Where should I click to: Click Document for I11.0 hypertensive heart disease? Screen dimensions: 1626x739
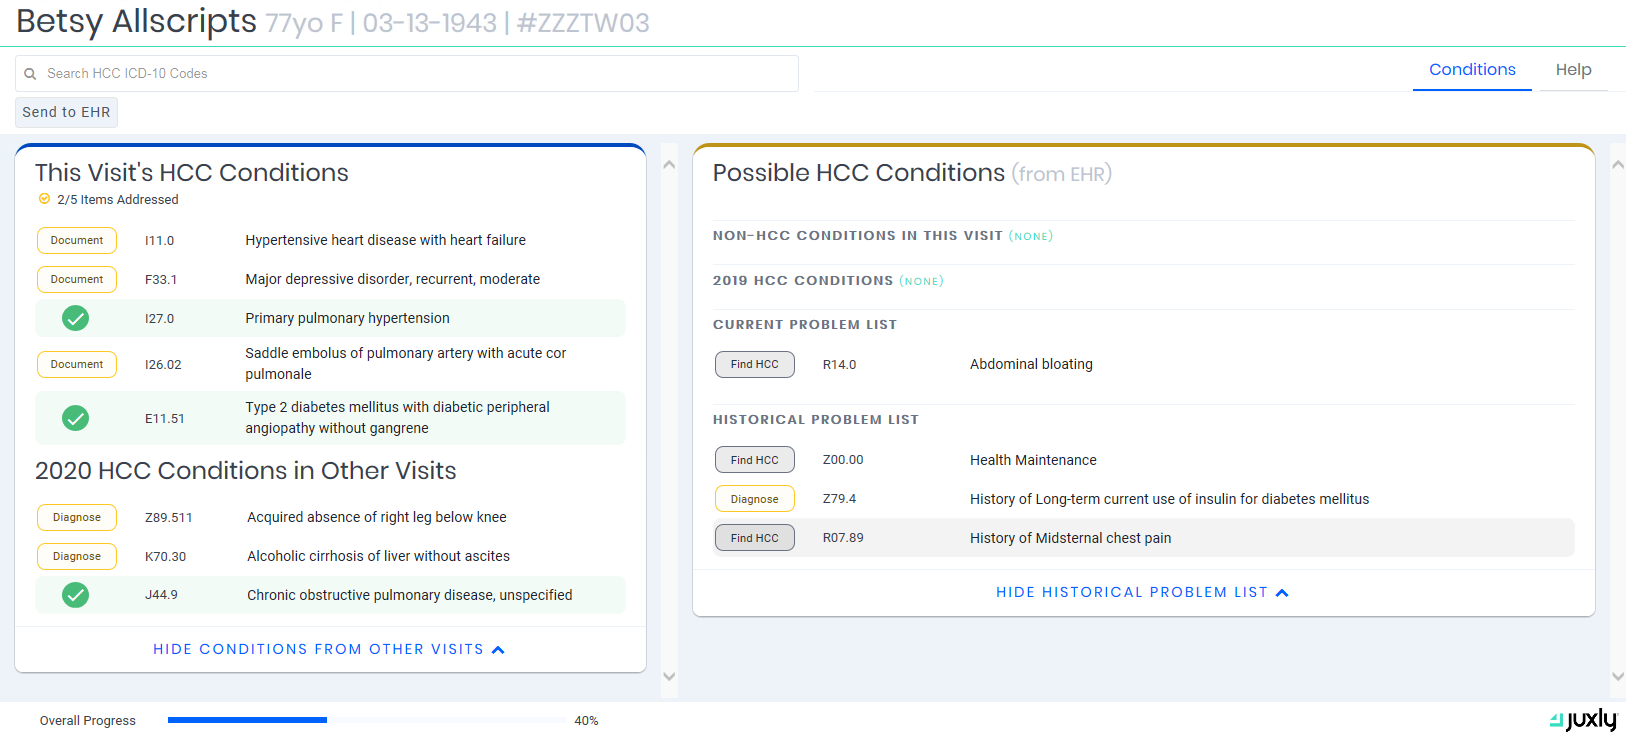pyautogui.click(x=77, y=240)
